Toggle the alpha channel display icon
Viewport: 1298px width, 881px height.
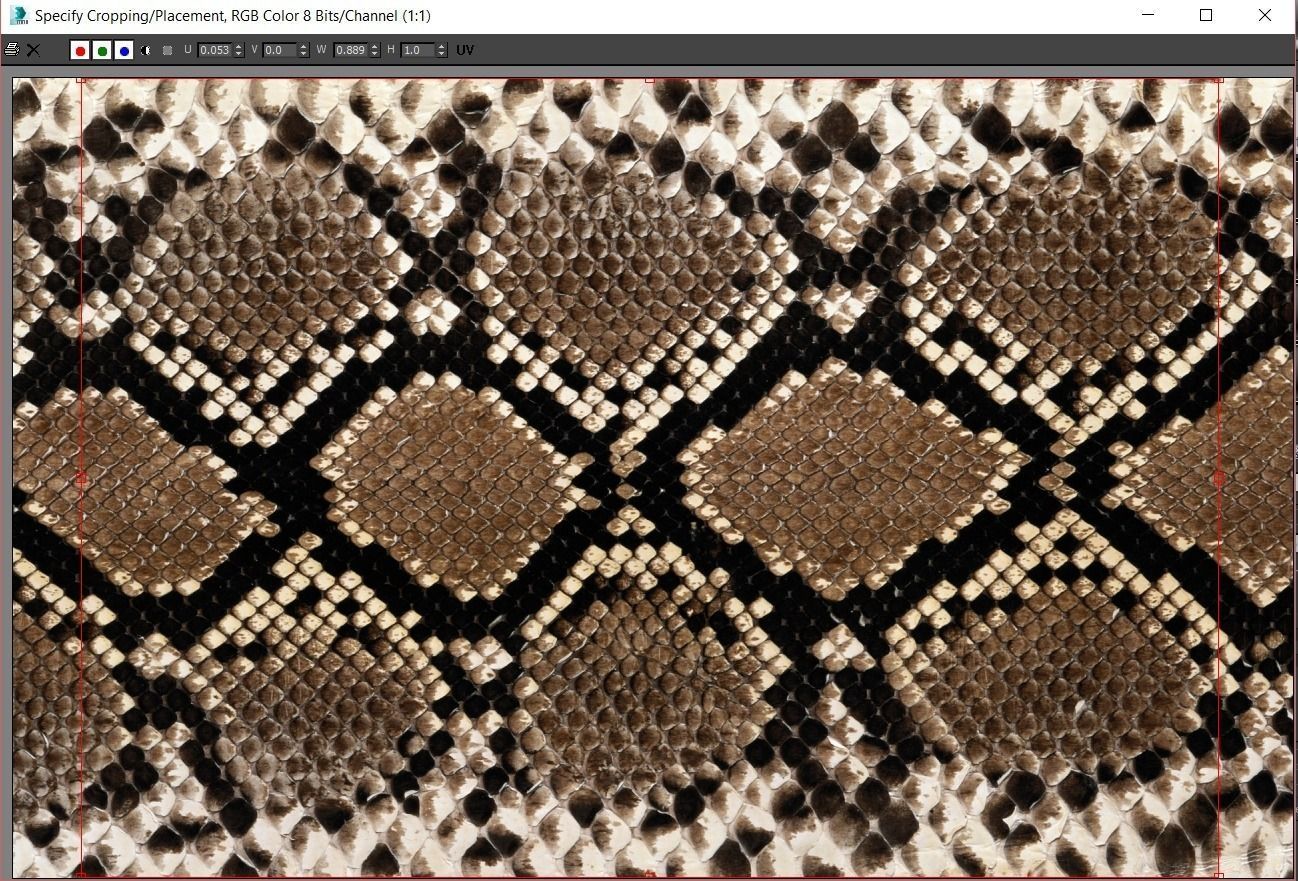(146, 50)
